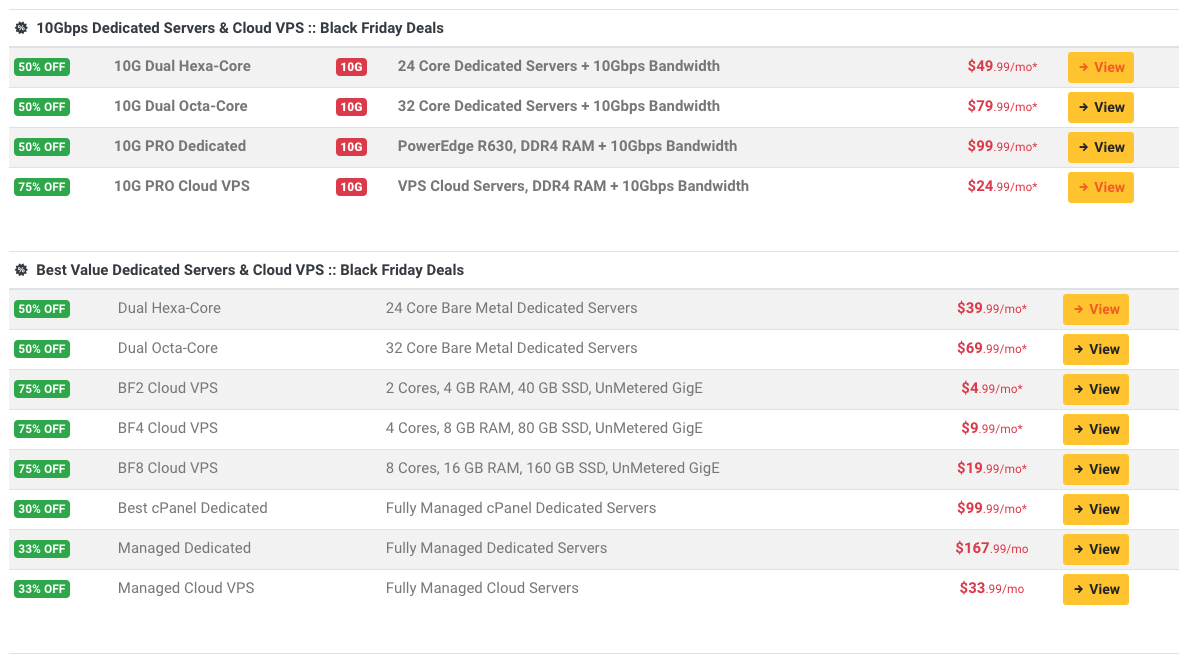Open View for 10G Dual Octa-Core
Viewport: 1189px width, 658px height.
tap(1101, 108)
